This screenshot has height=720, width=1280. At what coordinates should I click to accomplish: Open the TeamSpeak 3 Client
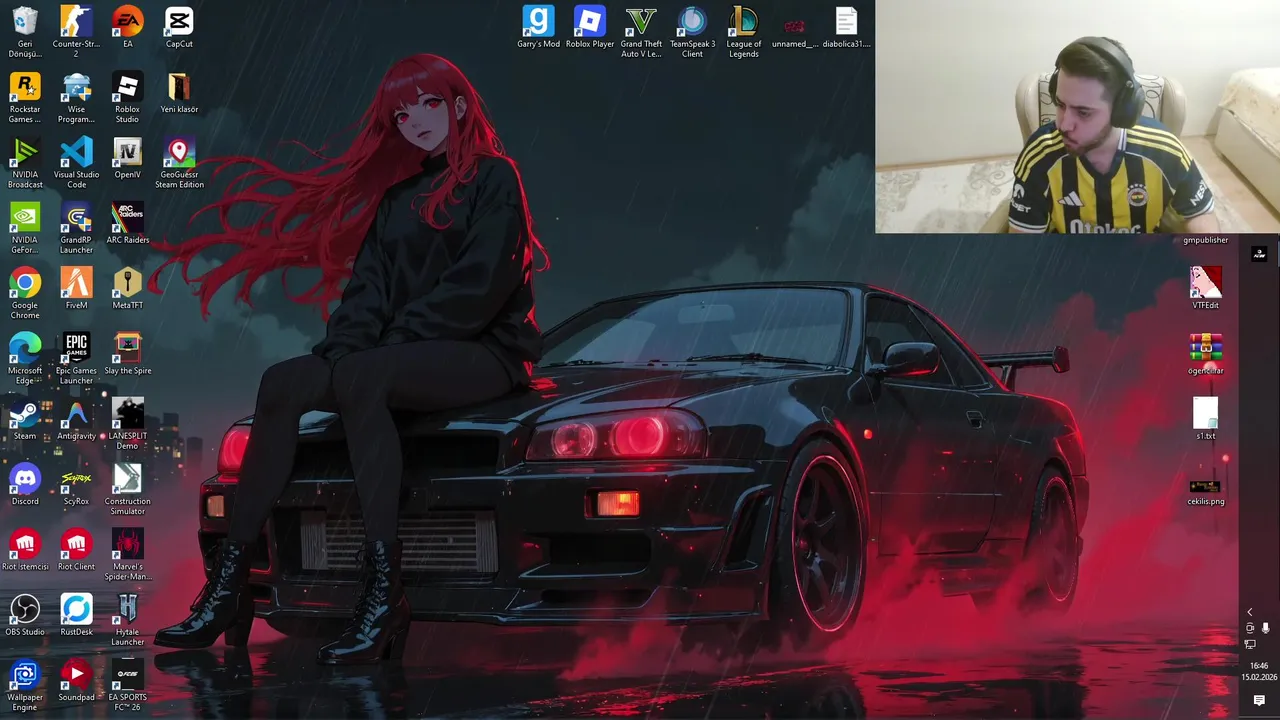tap(692, 32)
